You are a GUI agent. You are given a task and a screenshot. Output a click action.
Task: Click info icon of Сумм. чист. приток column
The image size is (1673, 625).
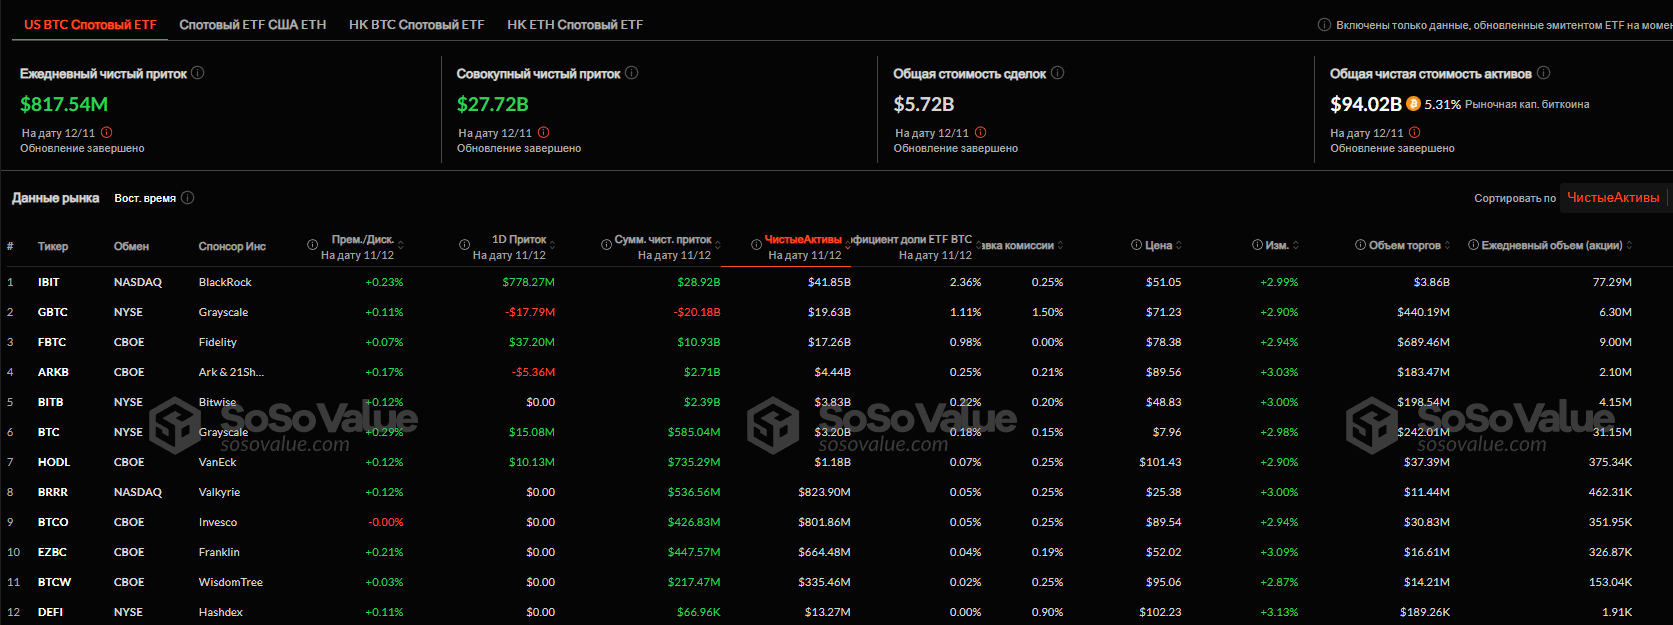607,245
